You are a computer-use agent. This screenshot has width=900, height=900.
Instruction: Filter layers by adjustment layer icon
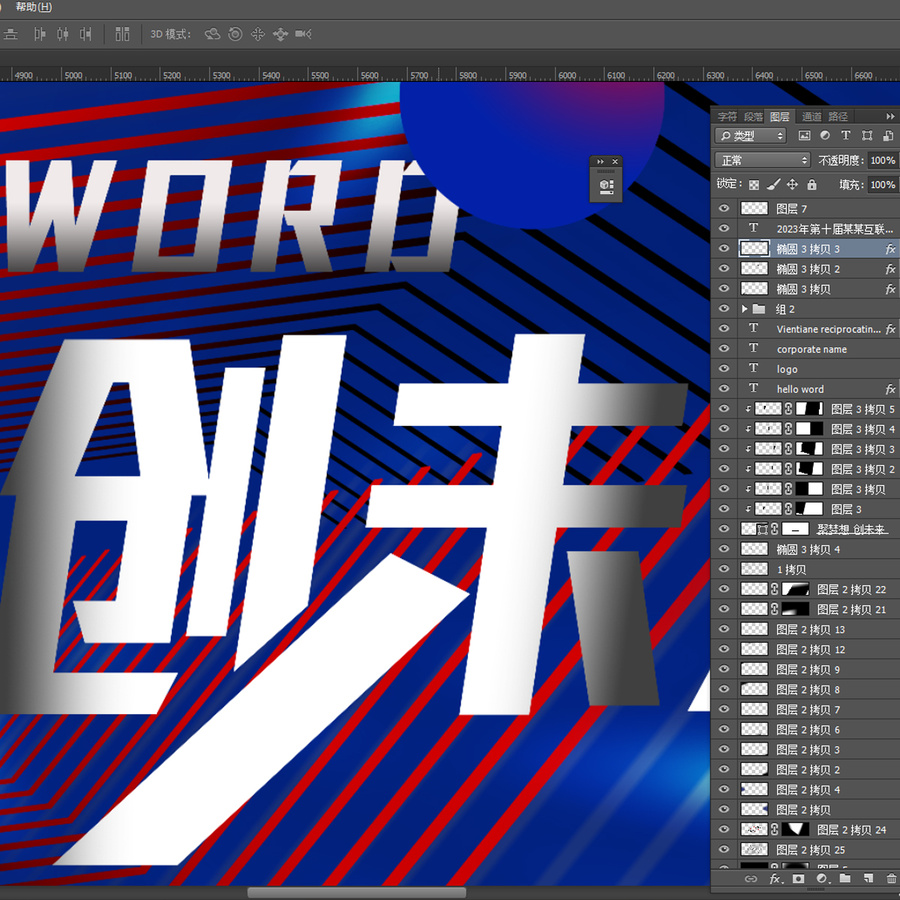(x=825, y=135)
